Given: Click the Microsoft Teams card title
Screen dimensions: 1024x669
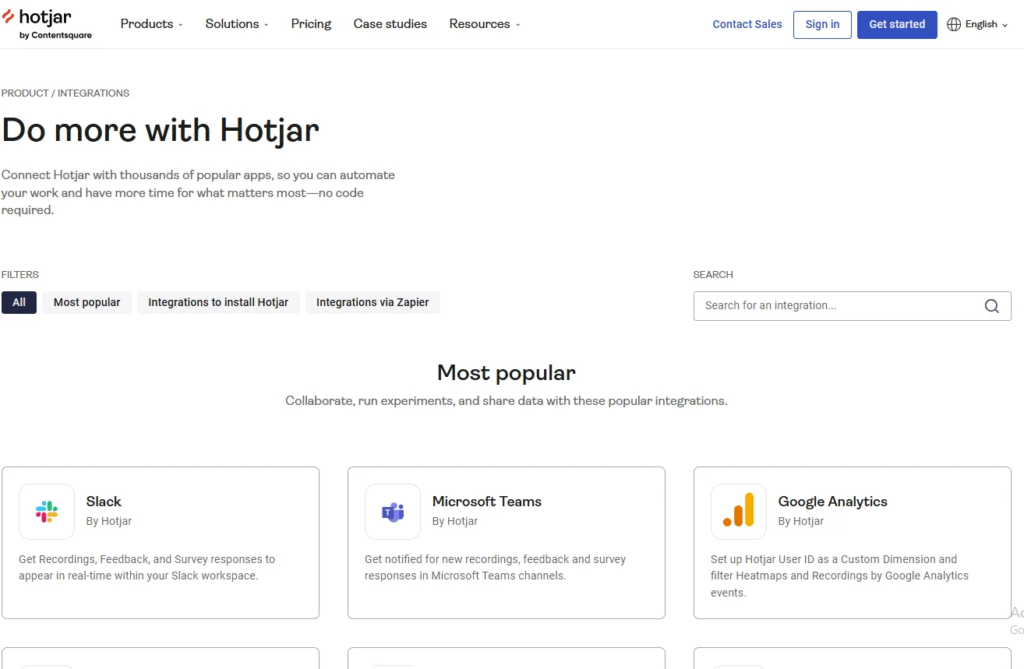Looking at the screenshot, I should [487, 501].
